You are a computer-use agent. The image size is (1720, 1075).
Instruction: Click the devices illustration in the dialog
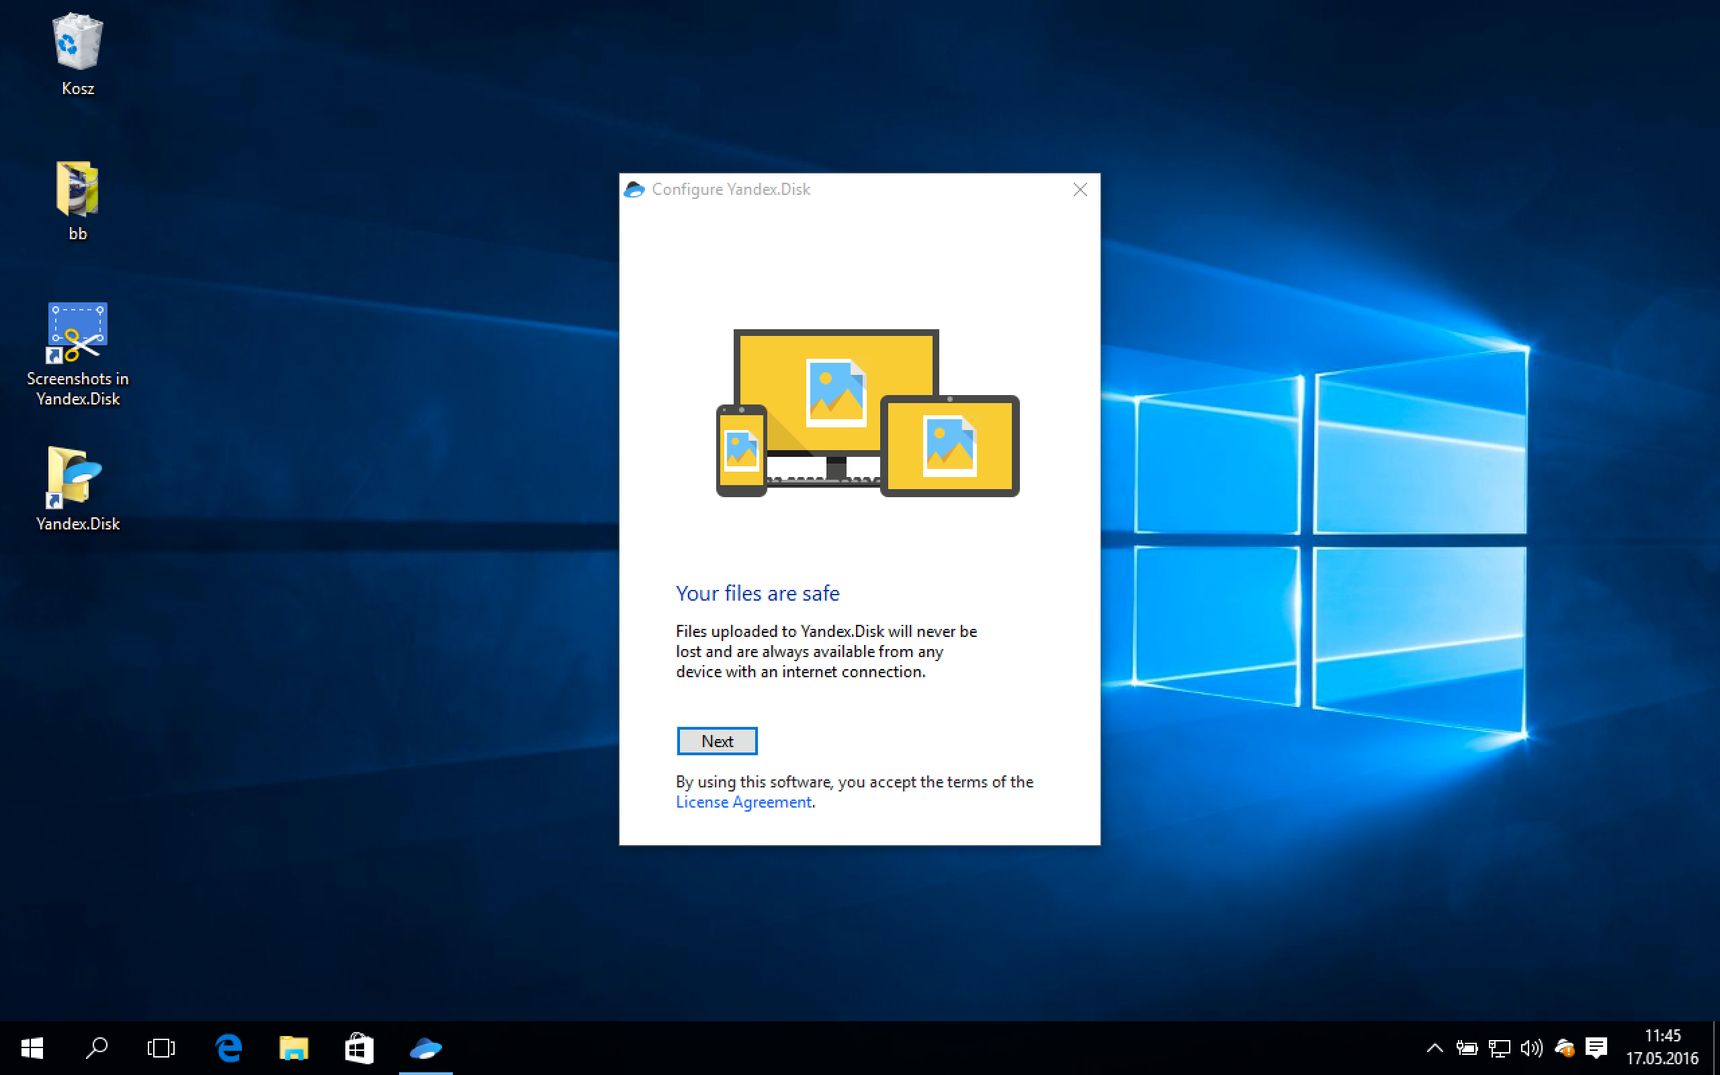pos(867,413)
